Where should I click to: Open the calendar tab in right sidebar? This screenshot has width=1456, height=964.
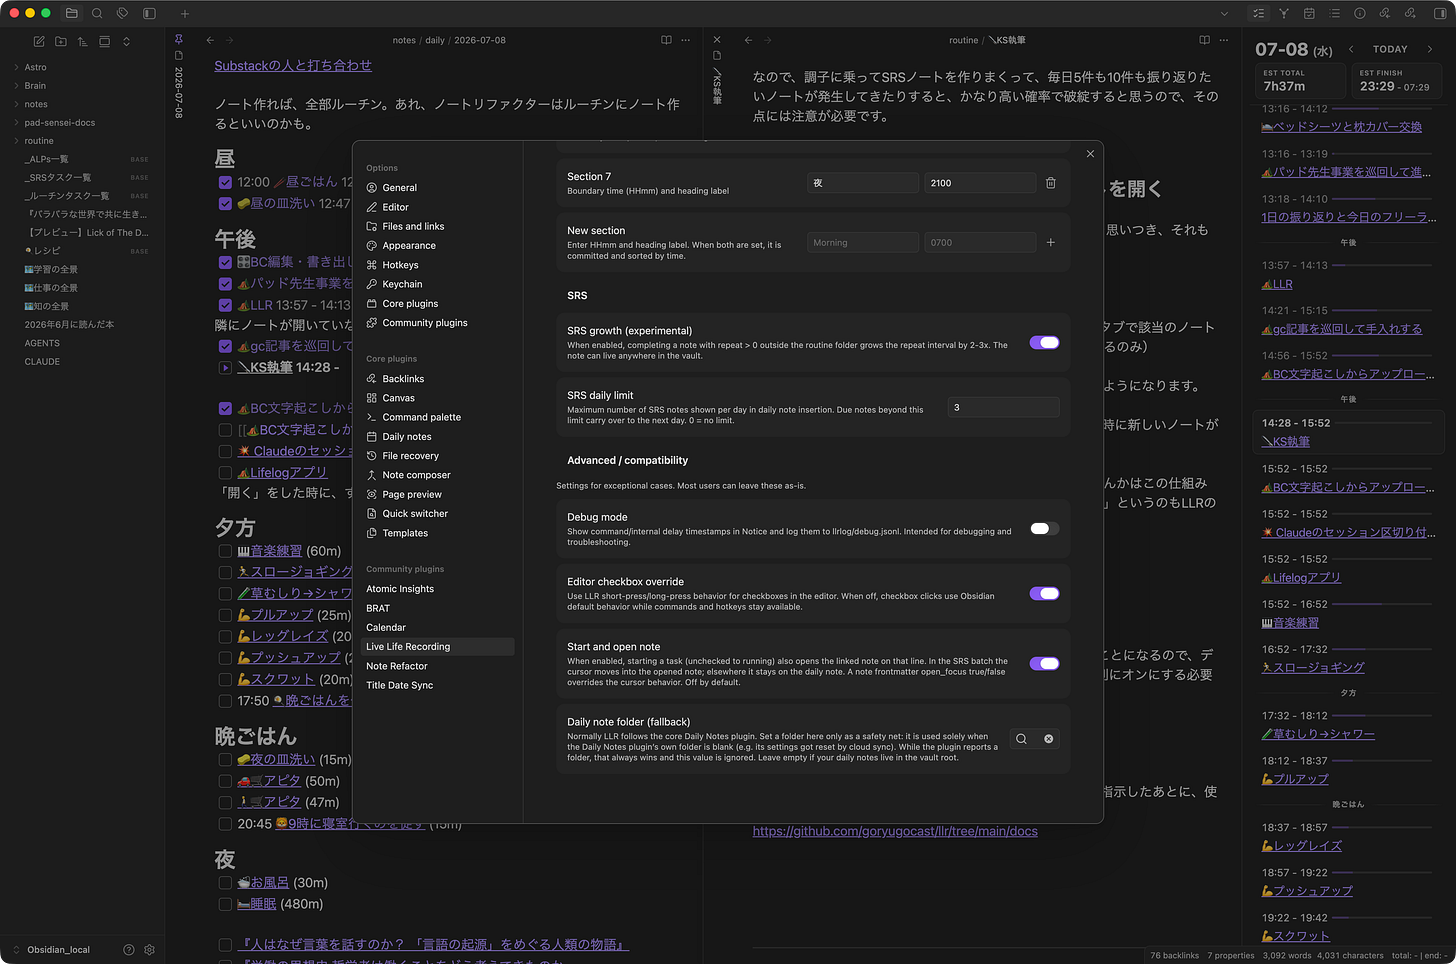point(1309,14)
